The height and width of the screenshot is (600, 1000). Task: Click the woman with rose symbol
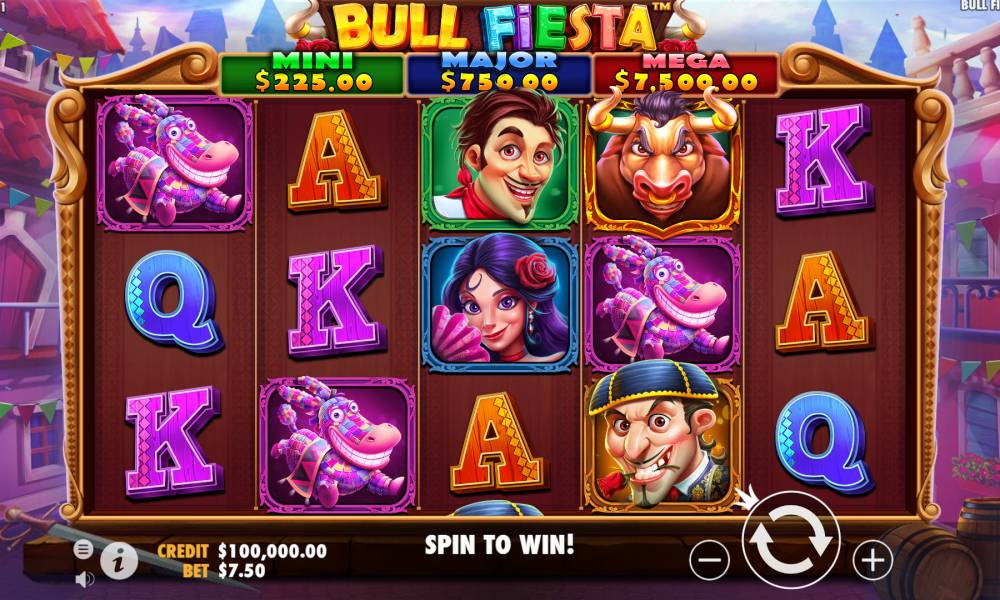click(499, 304)
